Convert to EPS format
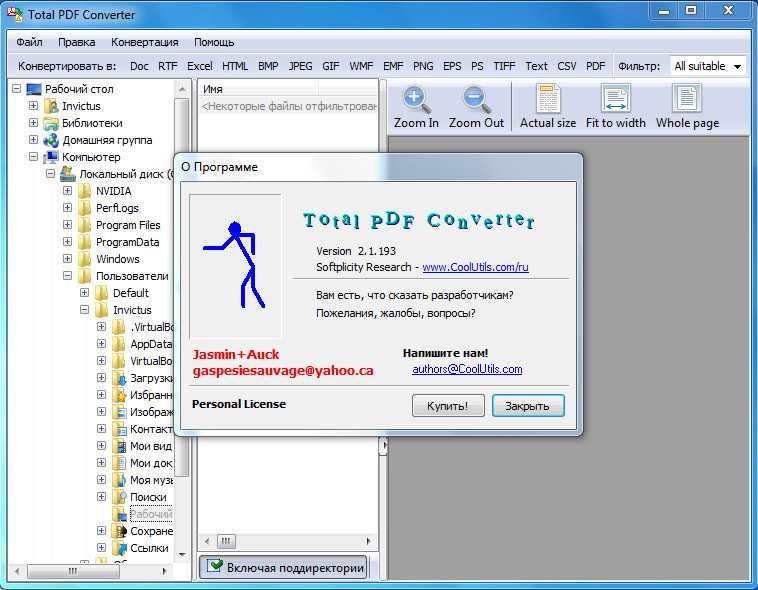This screenshot has height=590, width=758. (x=452, y=66)
